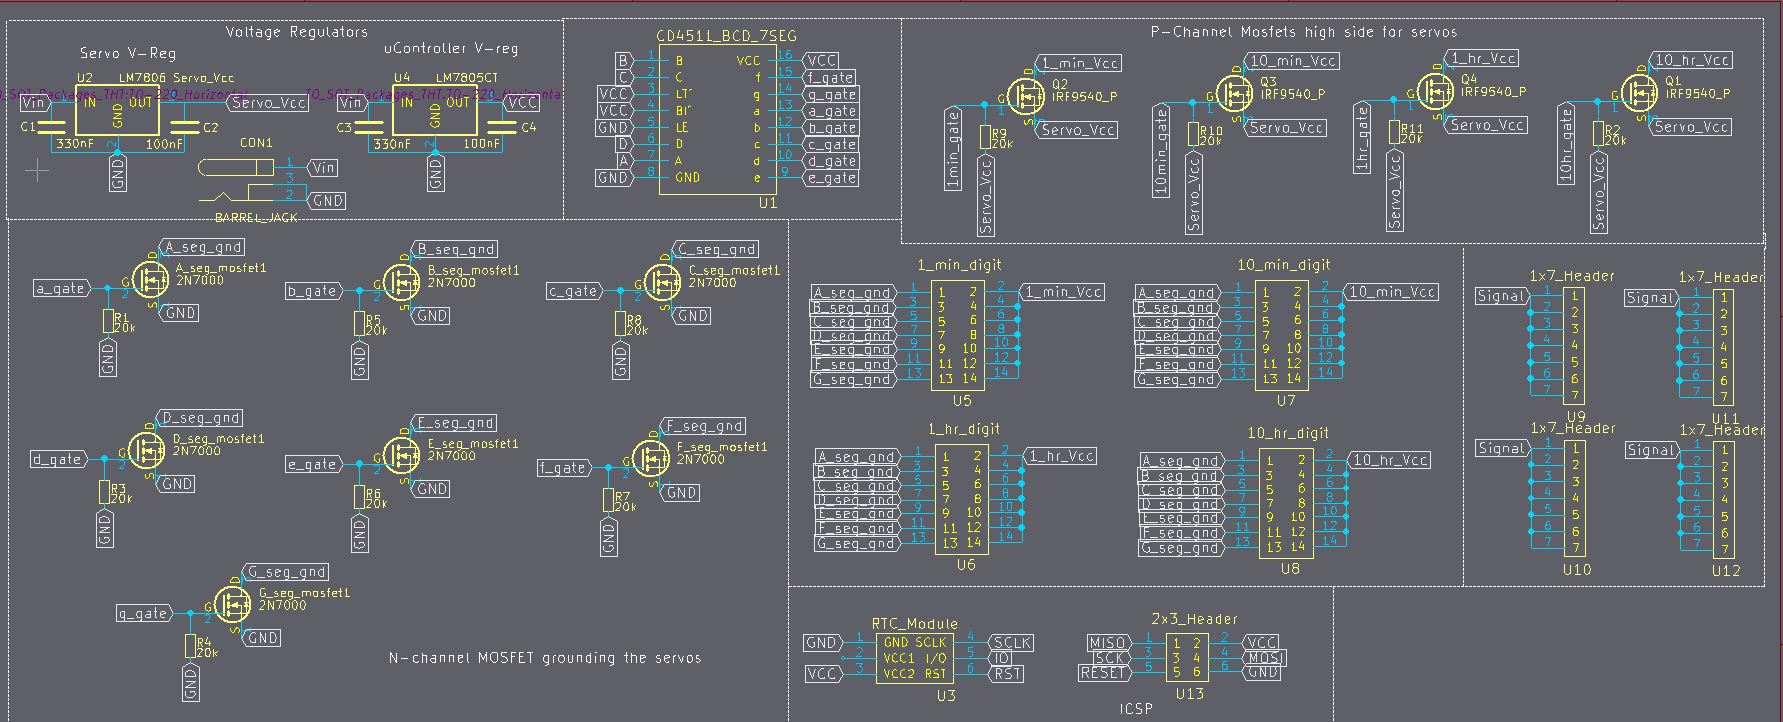Select the C_seg_mosfet1 2N7000 transistor symbol

[662, 284]
